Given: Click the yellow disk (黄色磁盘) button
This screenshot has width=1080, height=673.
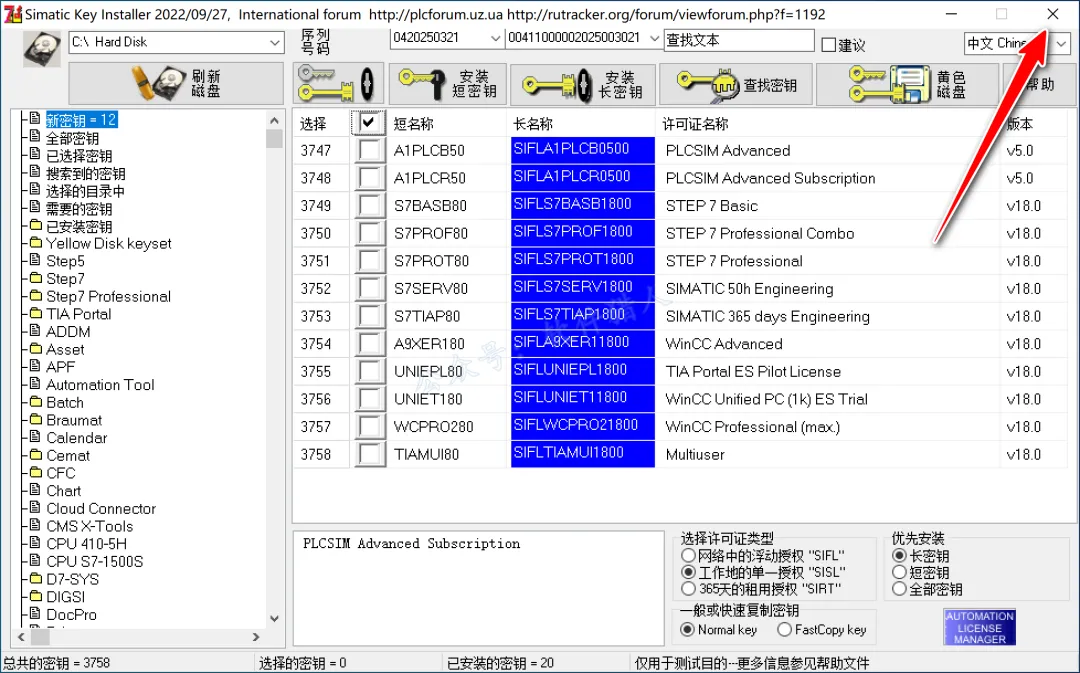Looking at the screenshot, I should point(907,83).
